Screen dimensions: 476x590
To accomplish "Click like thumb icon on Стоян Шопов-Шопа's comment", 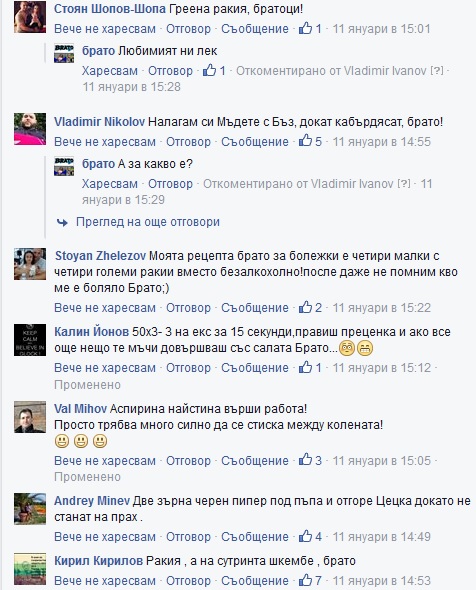I will coord(306,28).
